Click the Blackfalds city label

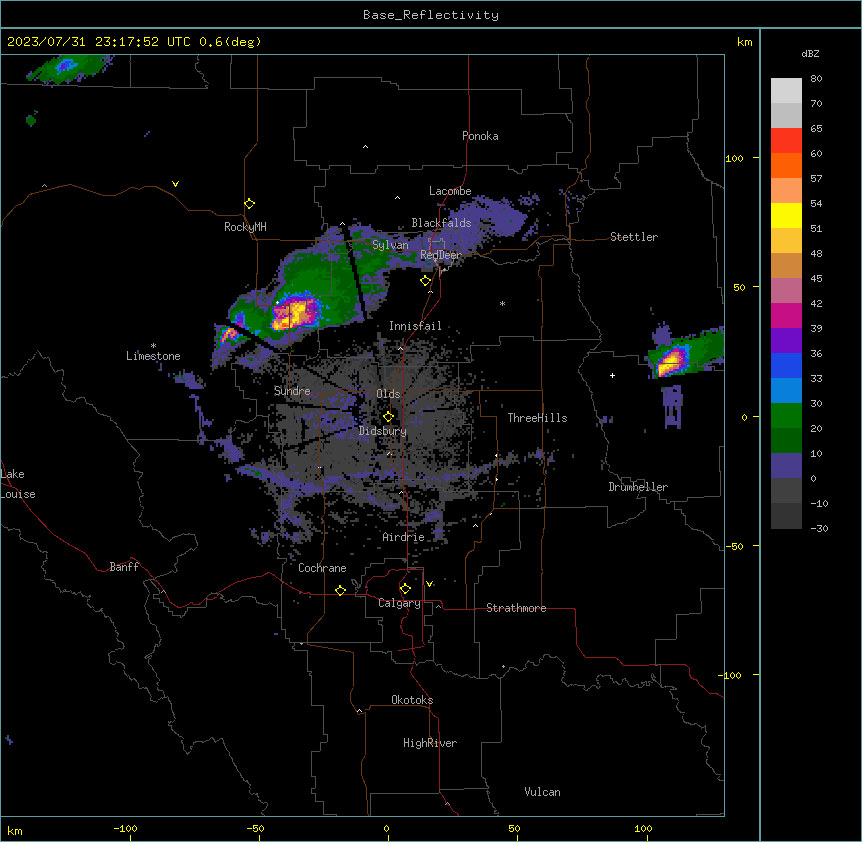point(441,223)
